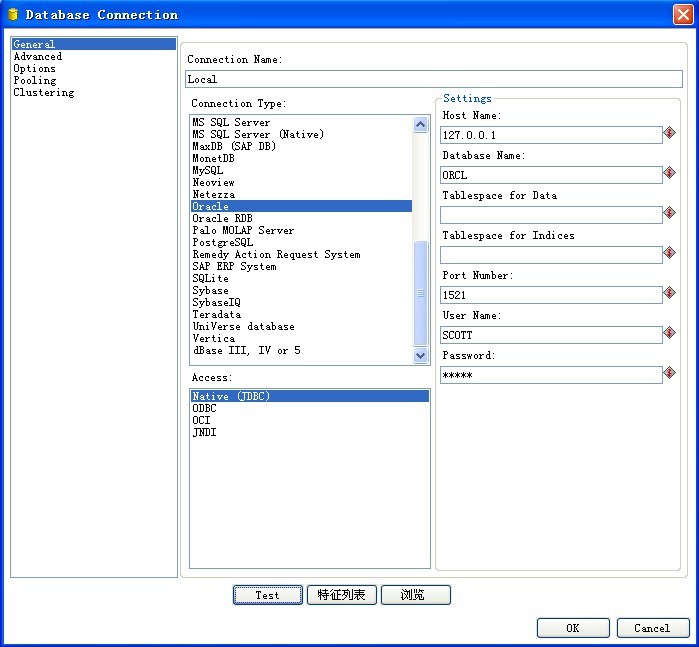
Task: Select Palo MOLAP Server connection type
Action: [x=301, y=230]
